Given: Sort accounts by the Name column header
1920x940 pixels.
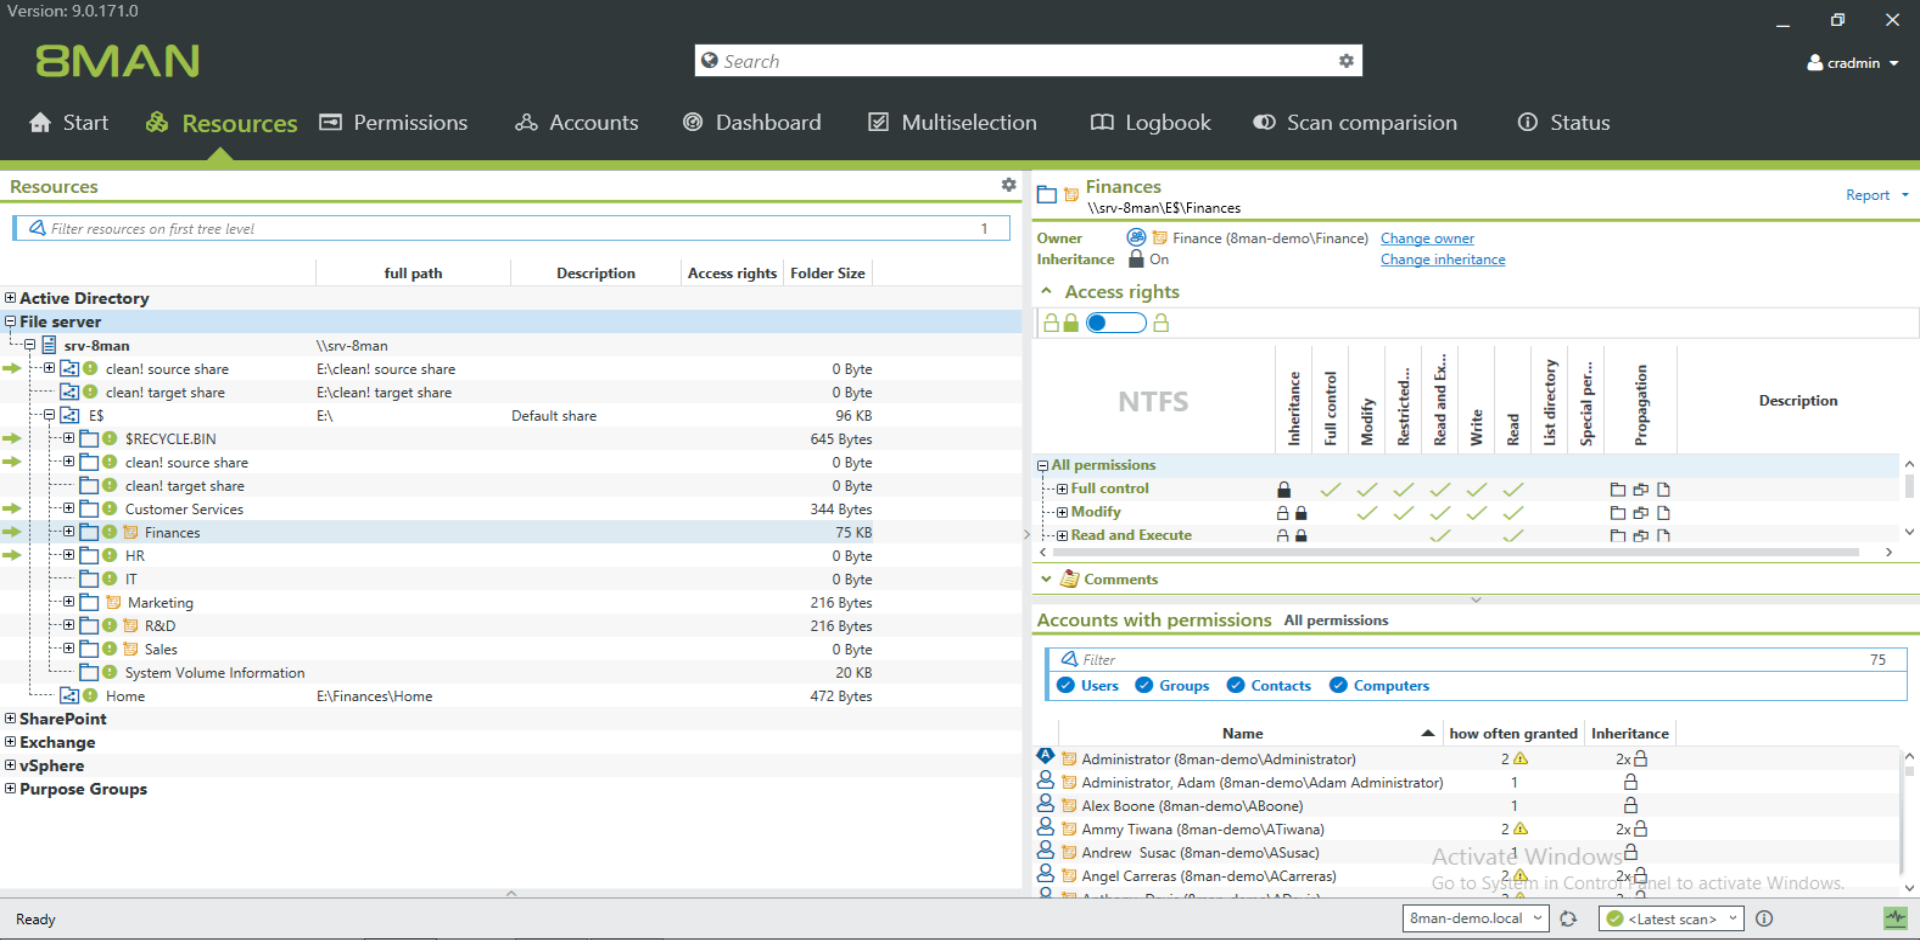Looking at the screenshot, I should pyautogui.click(x=1242, y=733).
